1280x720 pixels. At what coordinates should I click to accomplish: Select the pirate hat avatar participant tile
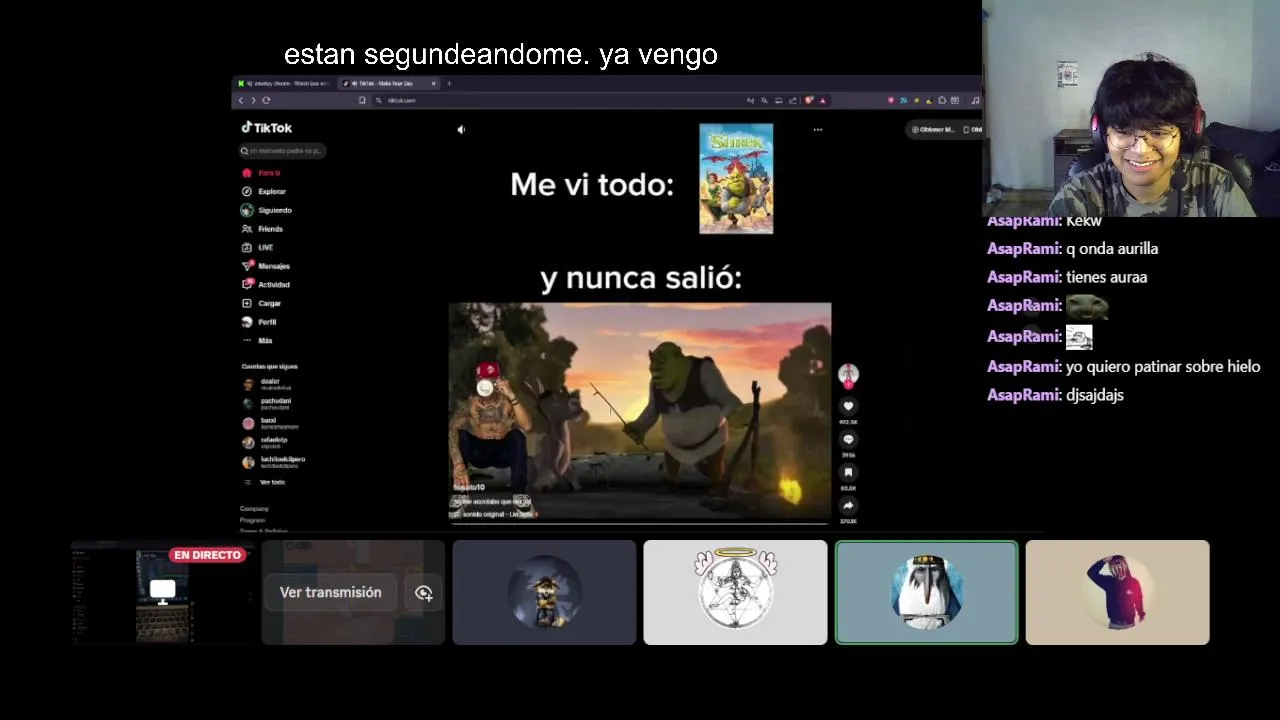(544, 592)
